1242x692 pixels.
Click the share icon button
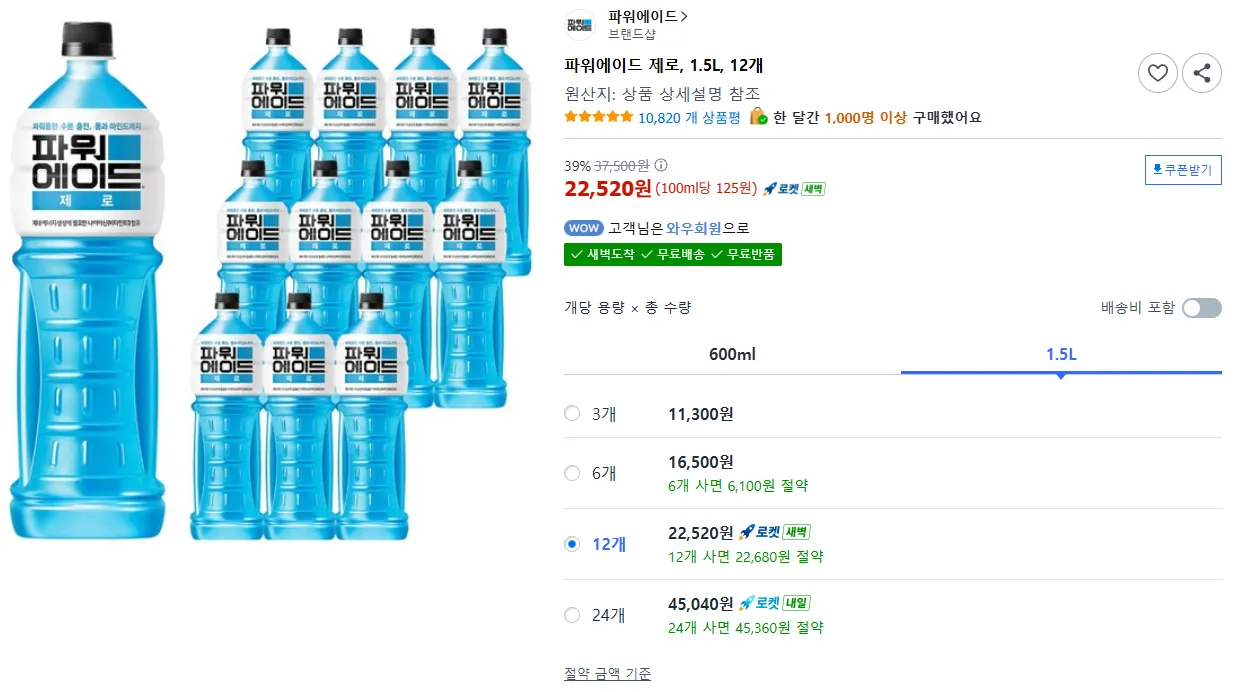(x=1202, y=73)
